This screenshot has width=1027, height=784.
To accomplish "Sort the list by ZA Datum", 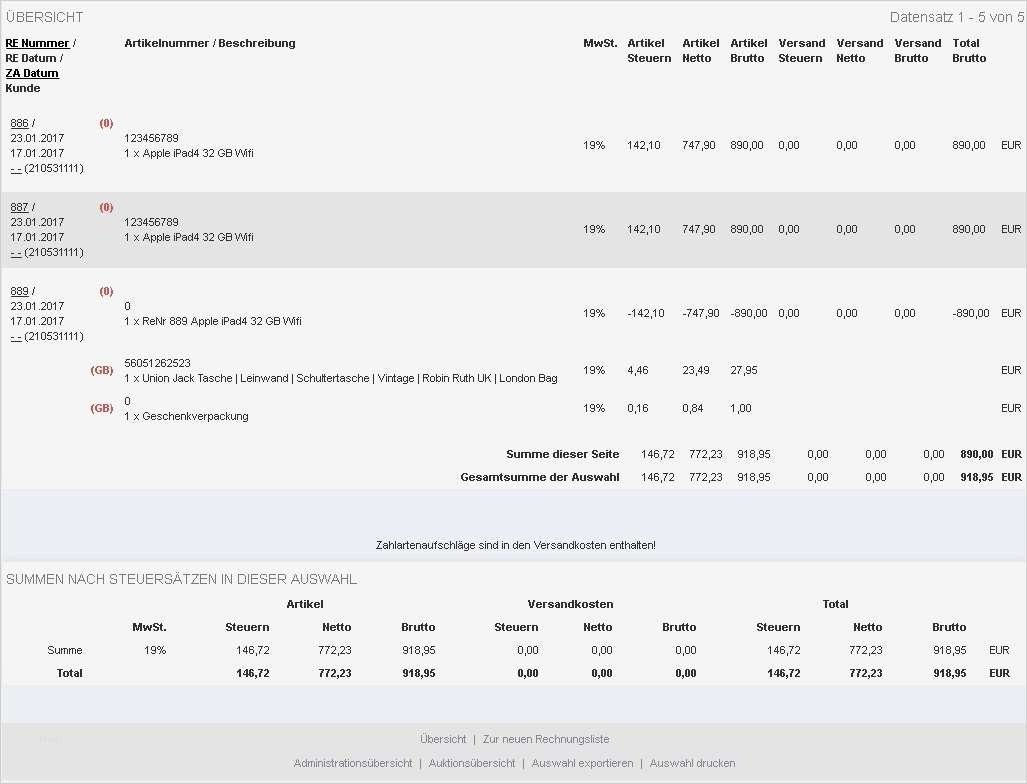I will (30, 73).
